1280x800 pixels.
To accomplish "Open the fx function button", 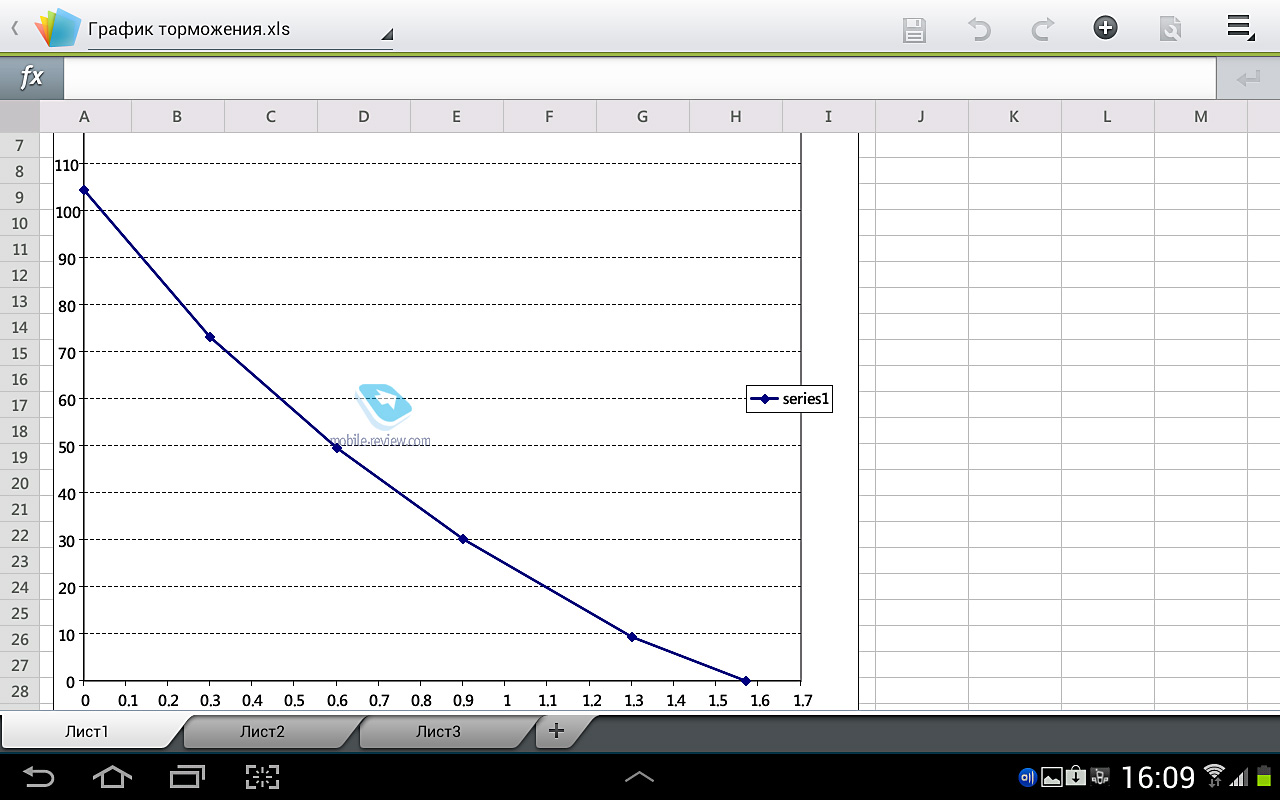I will [x=32, y=78].
